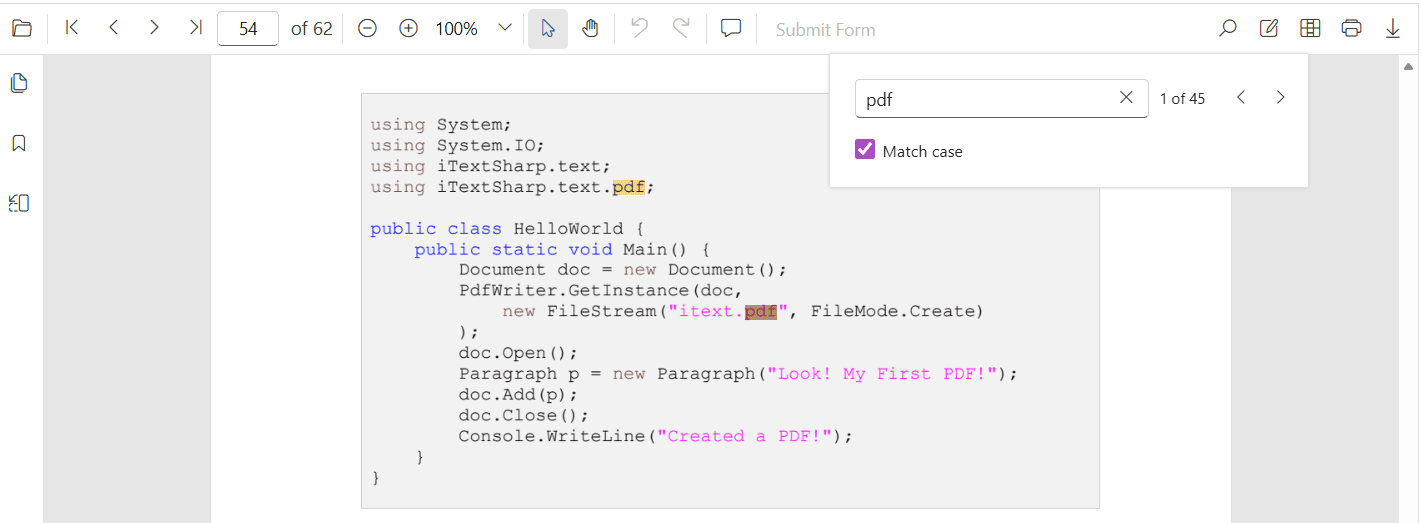Uncheck the Match case checkbox

[x=865, y=150]
